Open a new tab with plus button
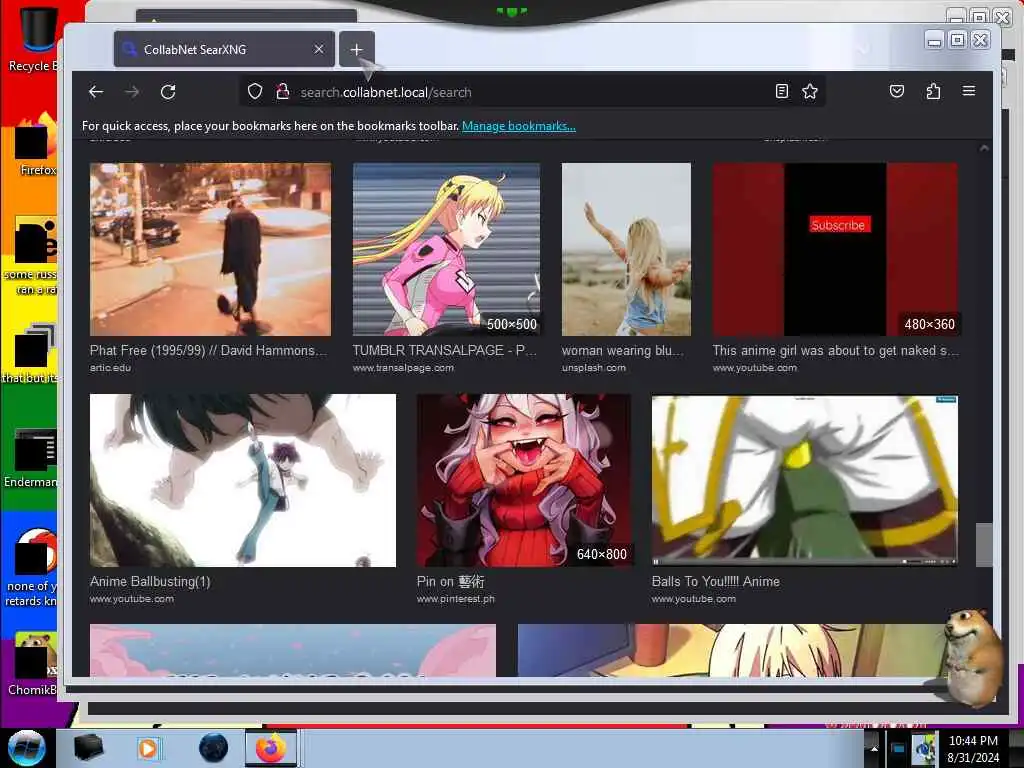1024x768 pixels. click(357, 50)
